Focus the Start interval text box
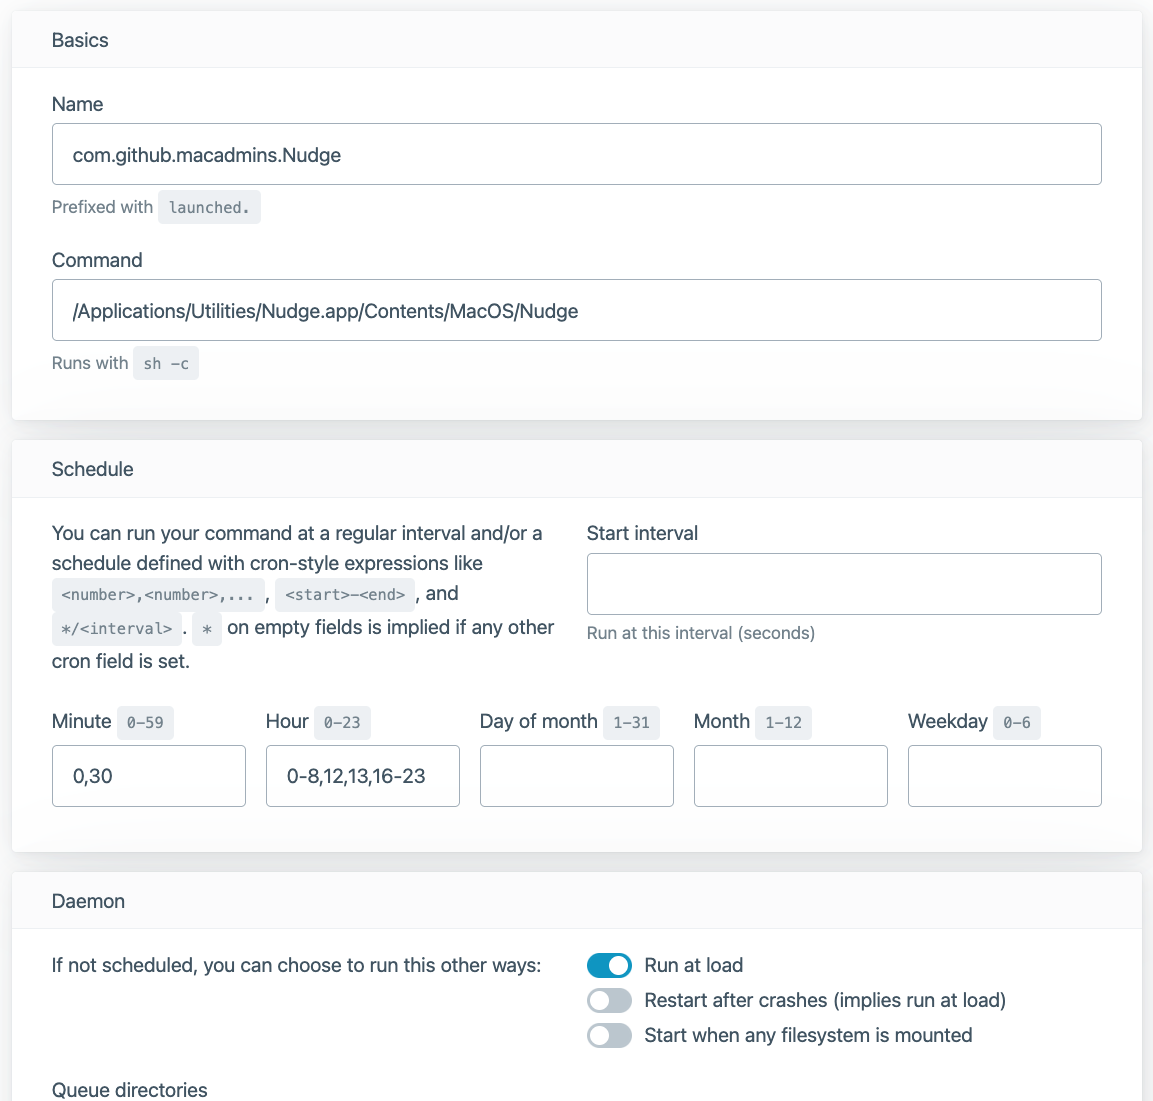Image resolution: width=1153 pixels, height=1101 pixels. [x=843, y=584]
